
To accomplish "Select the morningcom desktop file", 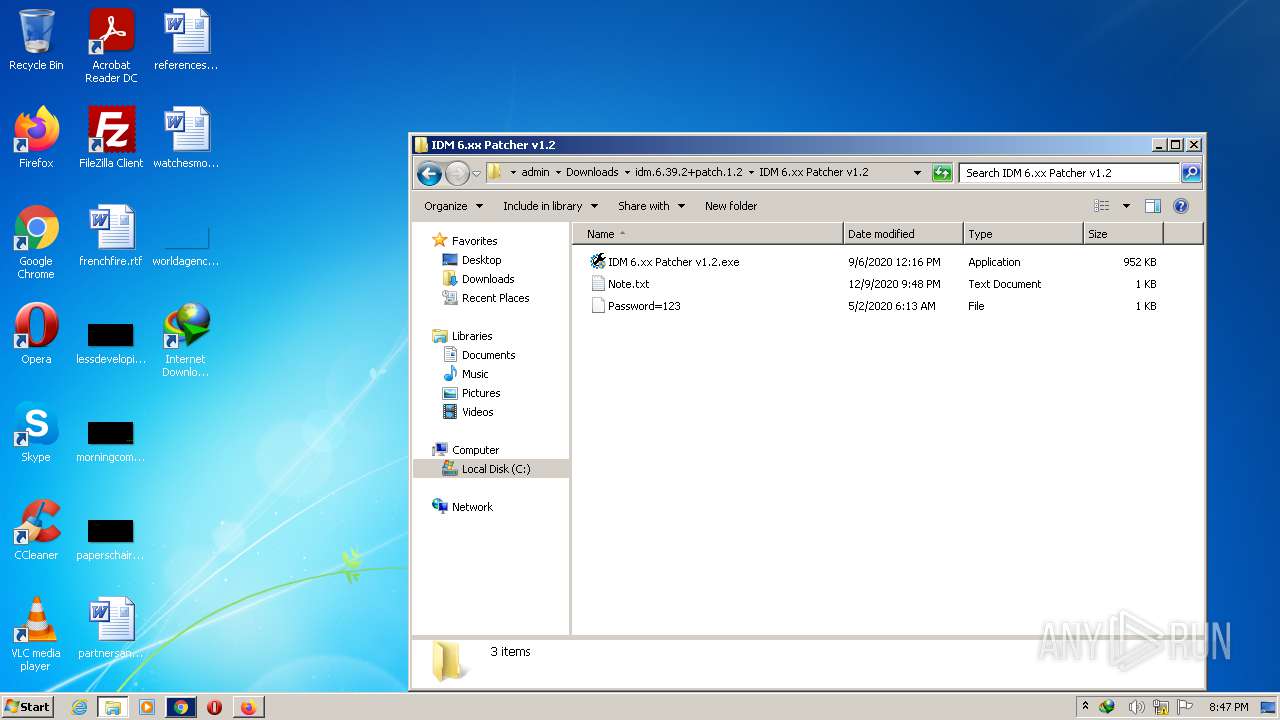I will click(111, 440).
